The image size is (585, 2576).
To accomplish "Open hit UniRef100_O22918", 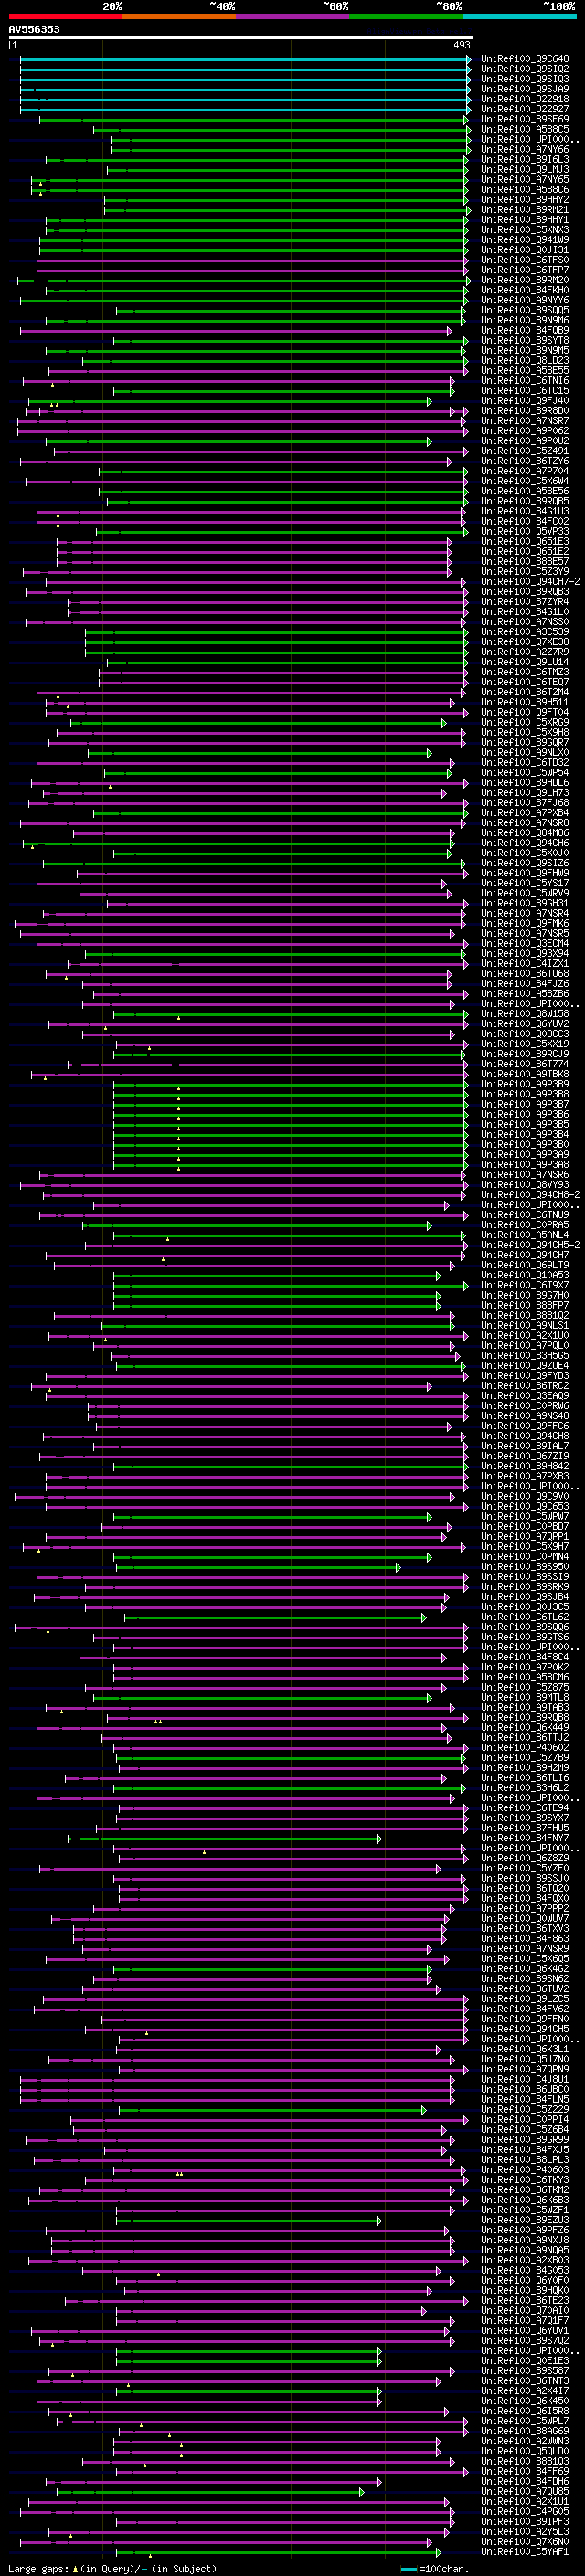I will [525, 99].
